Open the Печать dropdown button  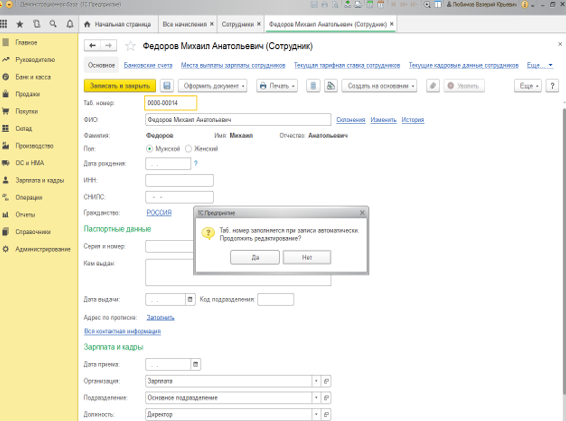point(277,86)
